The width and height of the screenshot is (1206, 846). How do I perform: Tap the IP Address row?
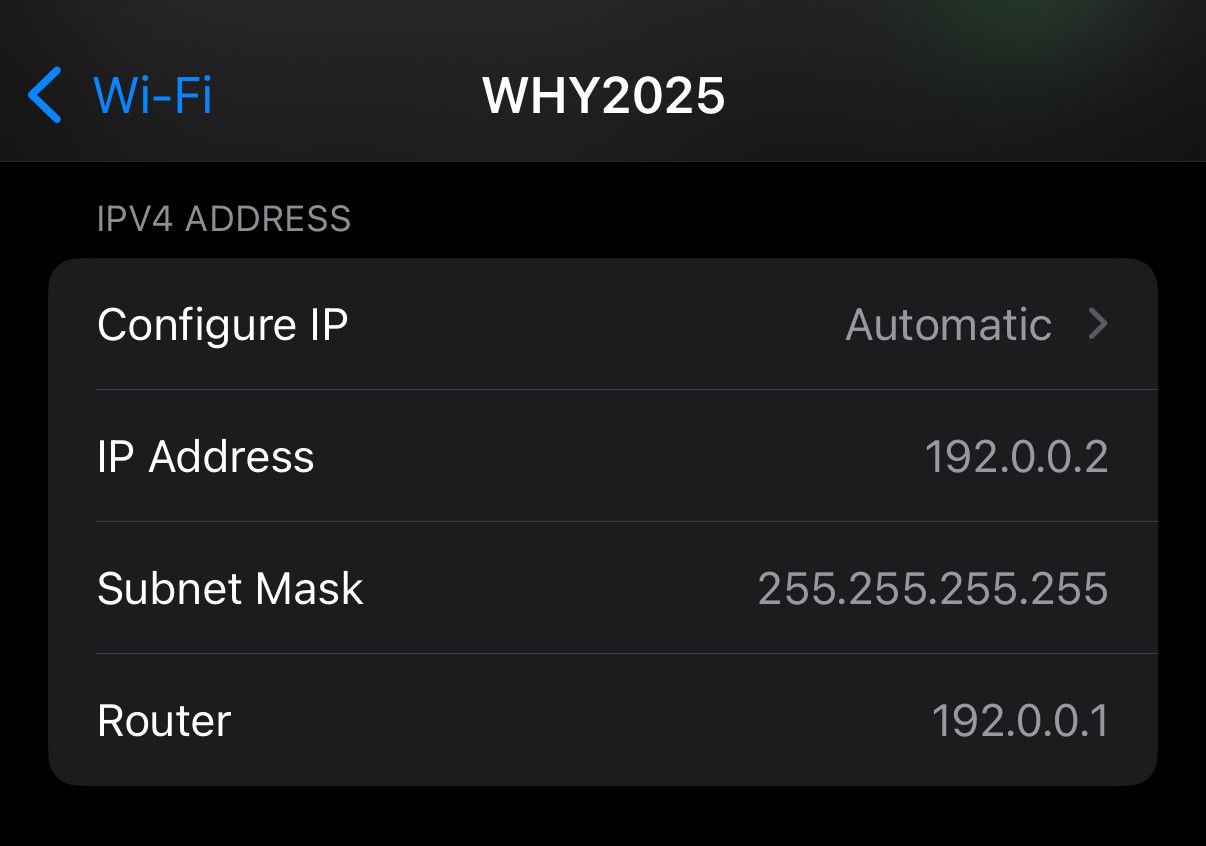tap(600, 455)
